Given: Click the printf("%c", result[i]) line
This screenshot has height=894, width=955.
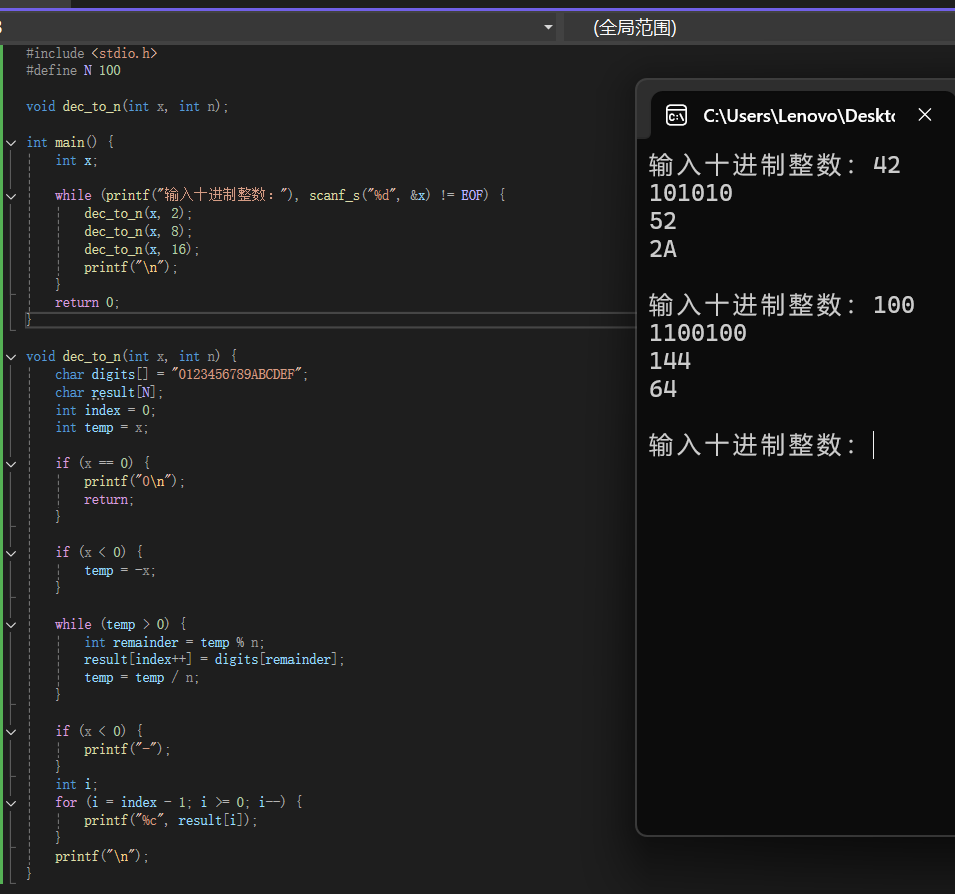Looking at the screenshot, I should [x=171, y=821].
